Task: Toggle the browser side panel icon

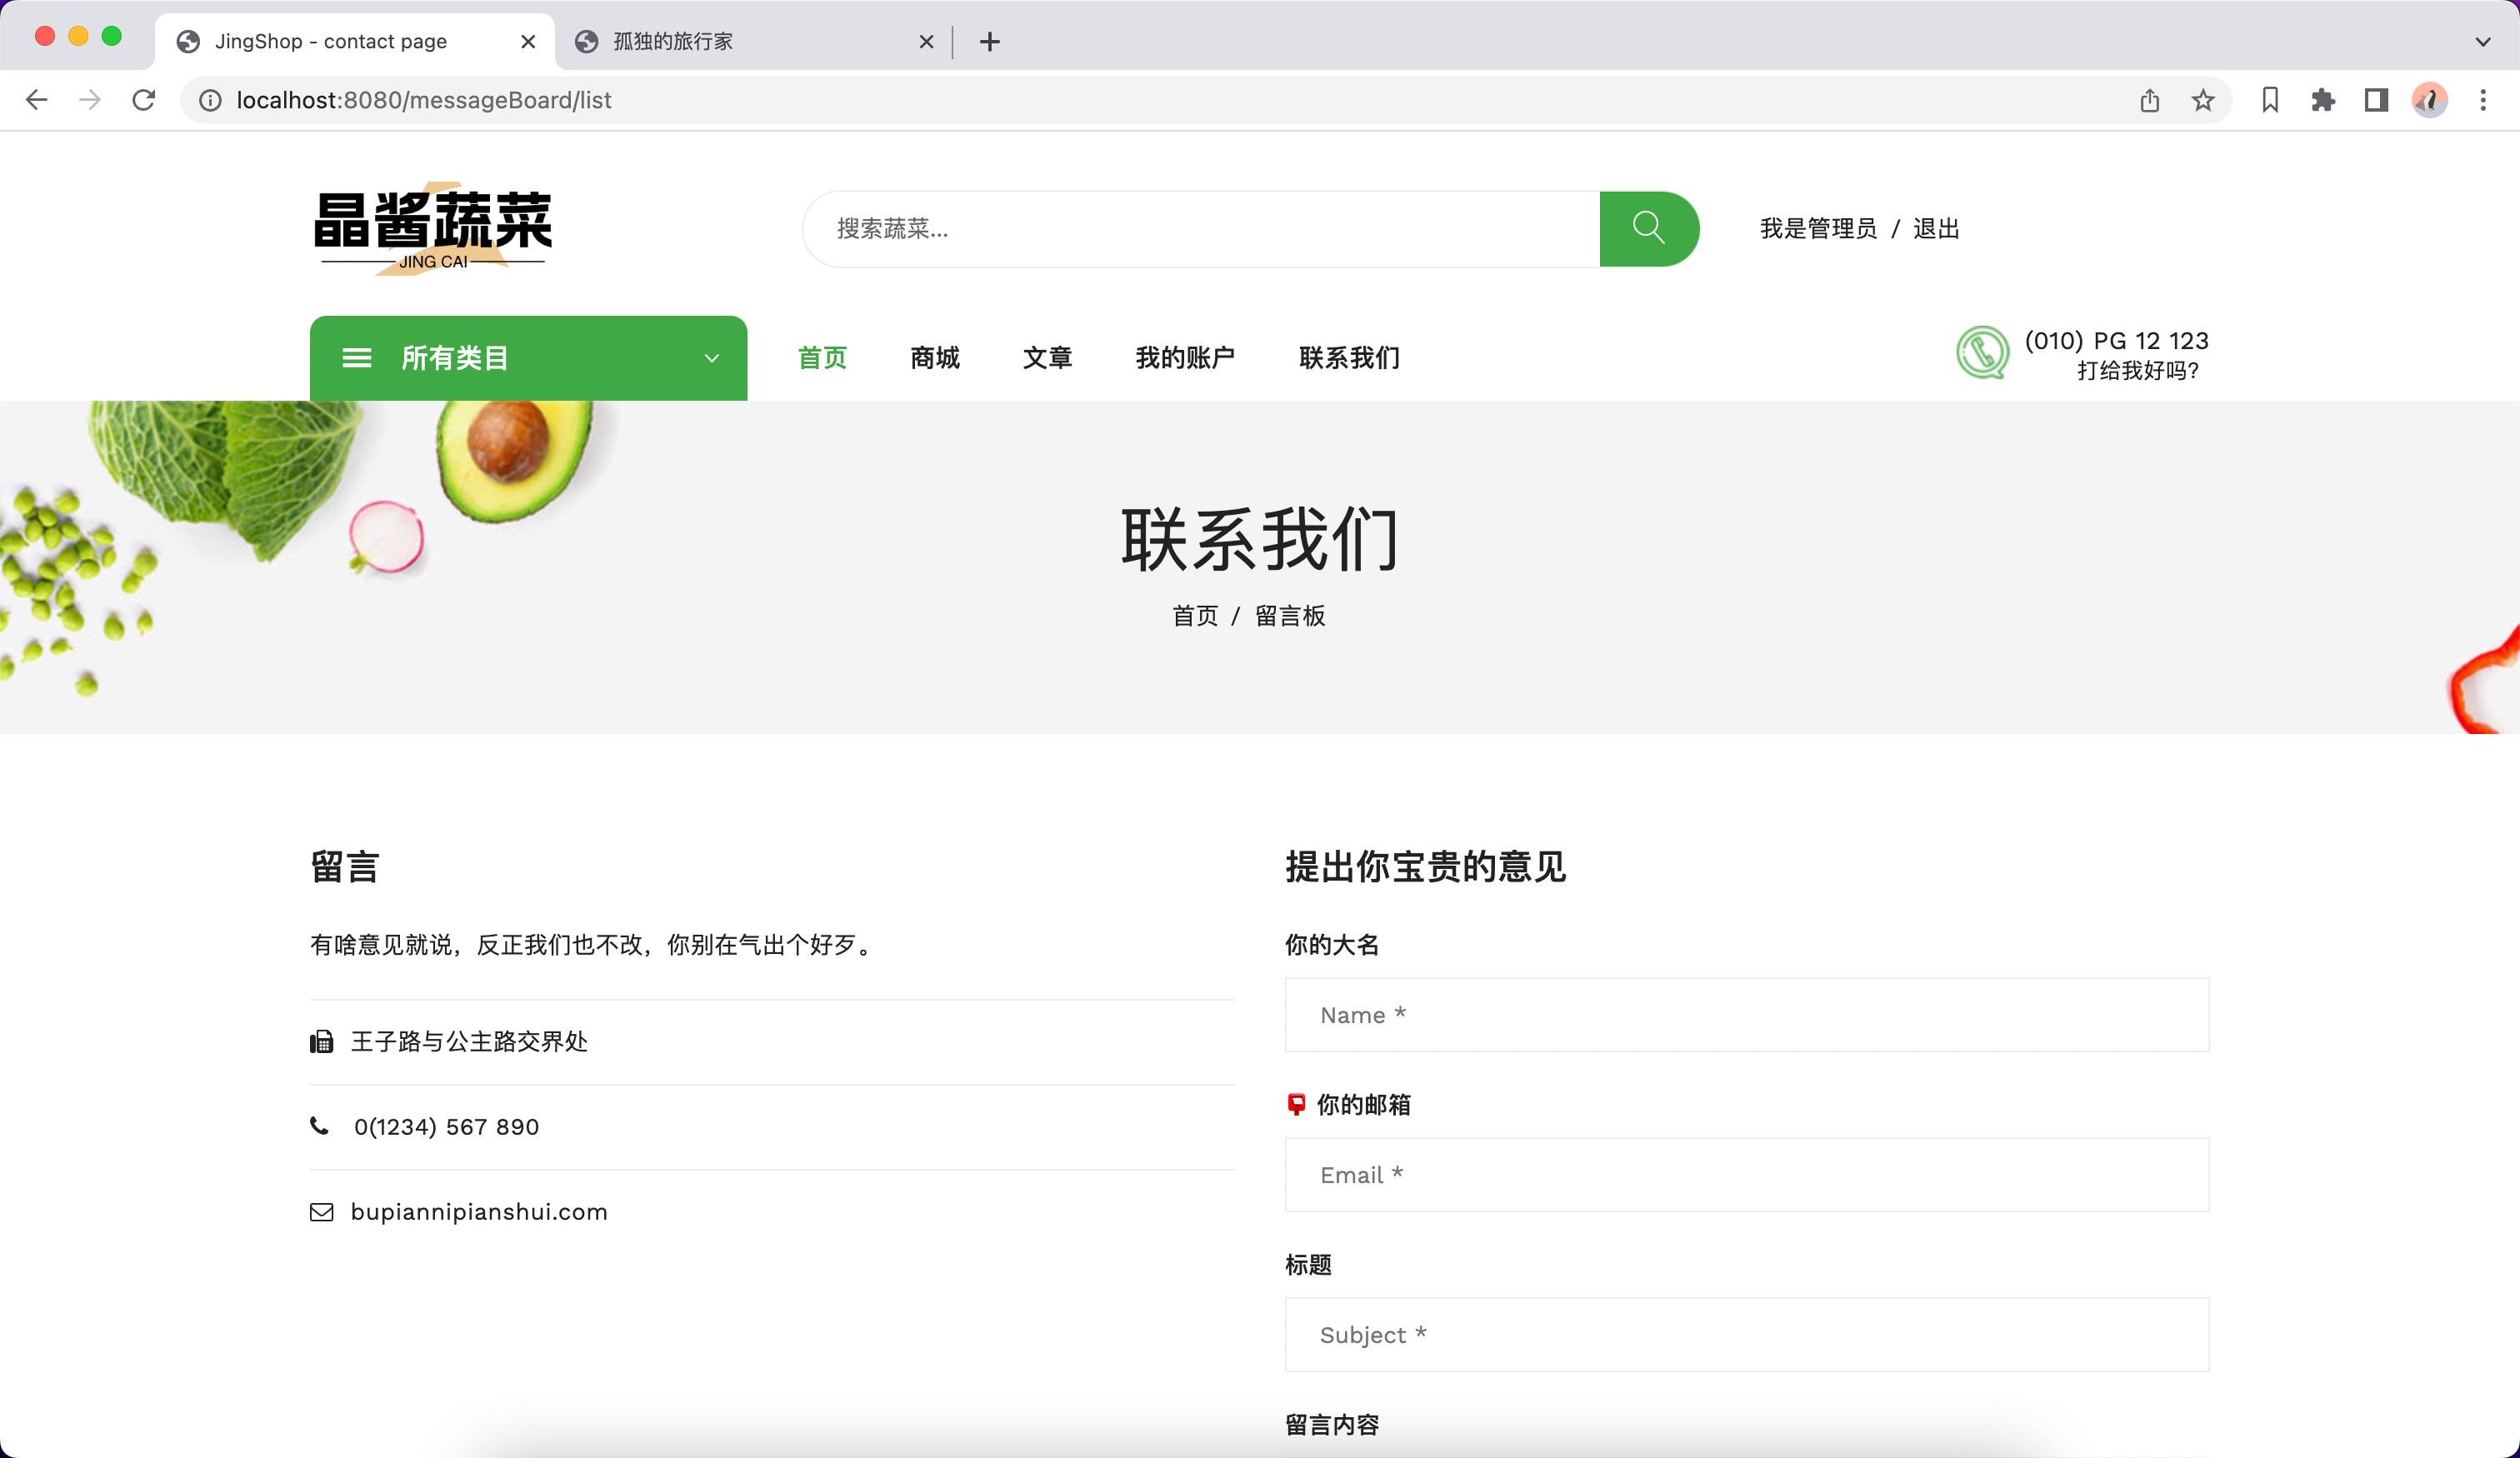Action: (2376, 100)
